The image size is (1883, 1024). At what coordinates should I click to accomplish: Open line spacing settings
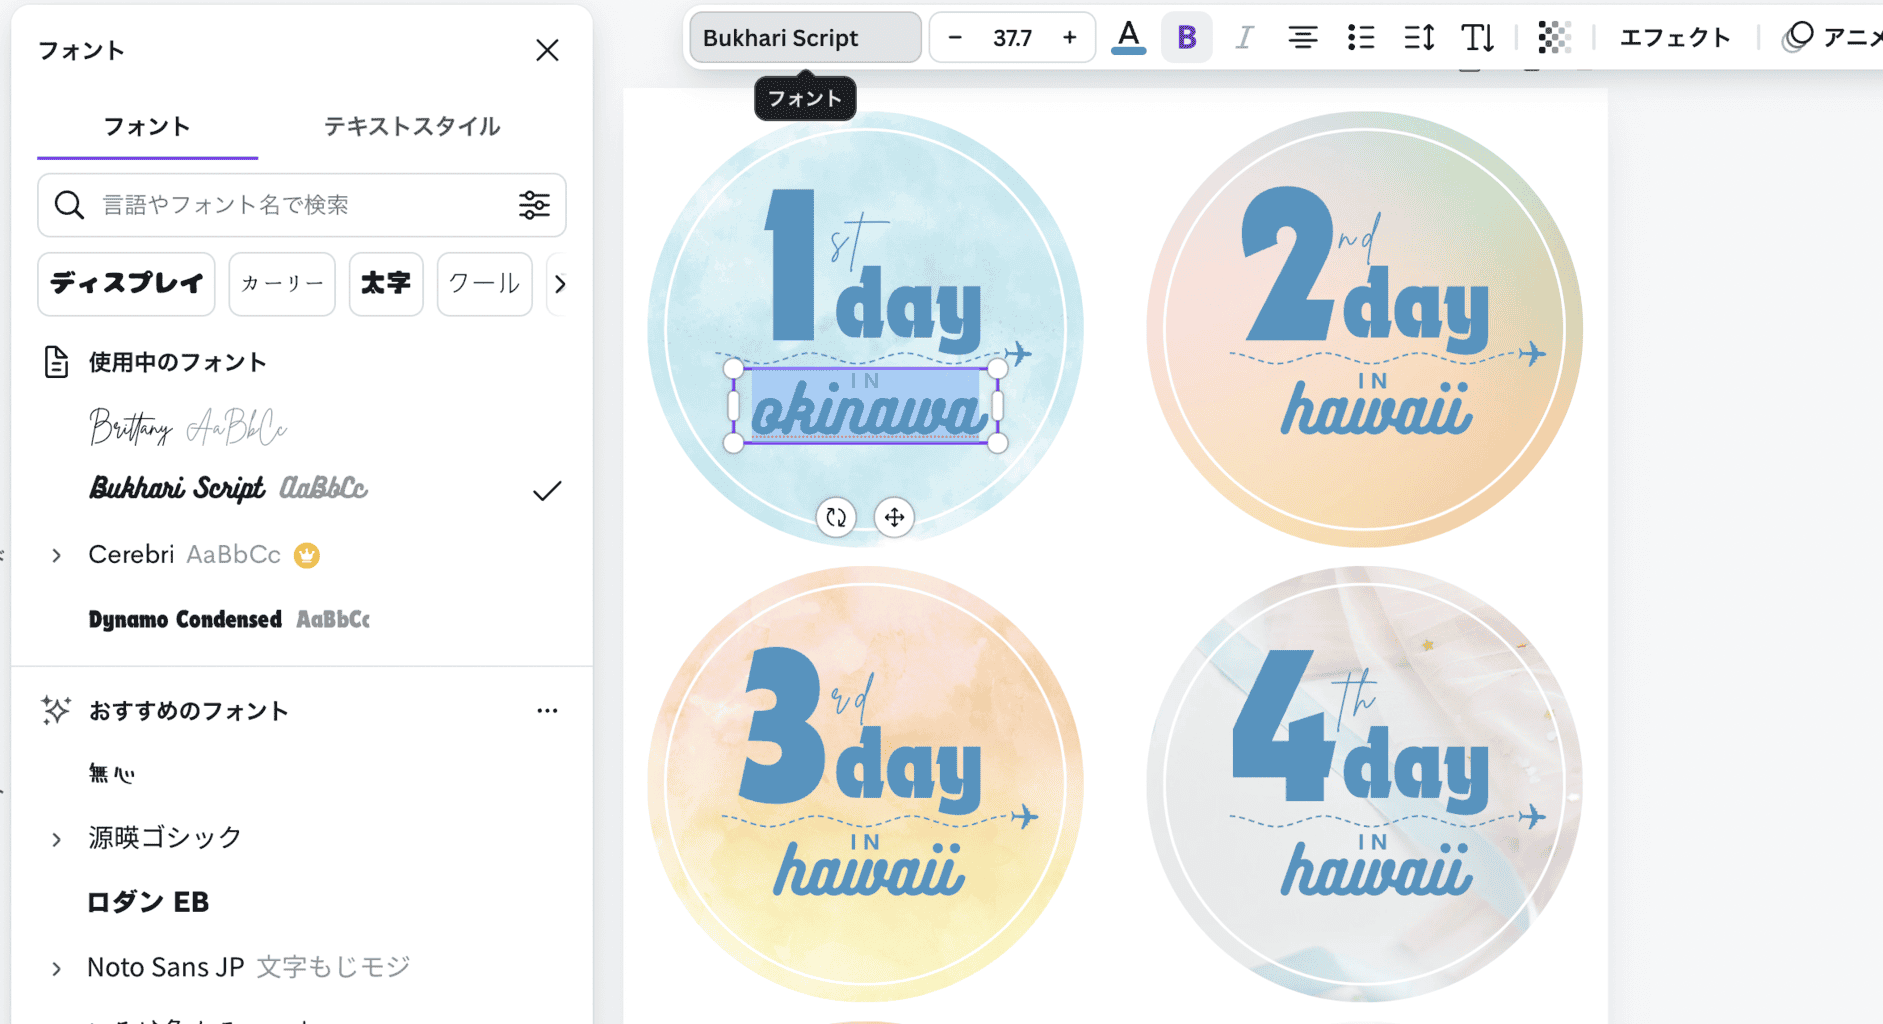point(1419,38)
